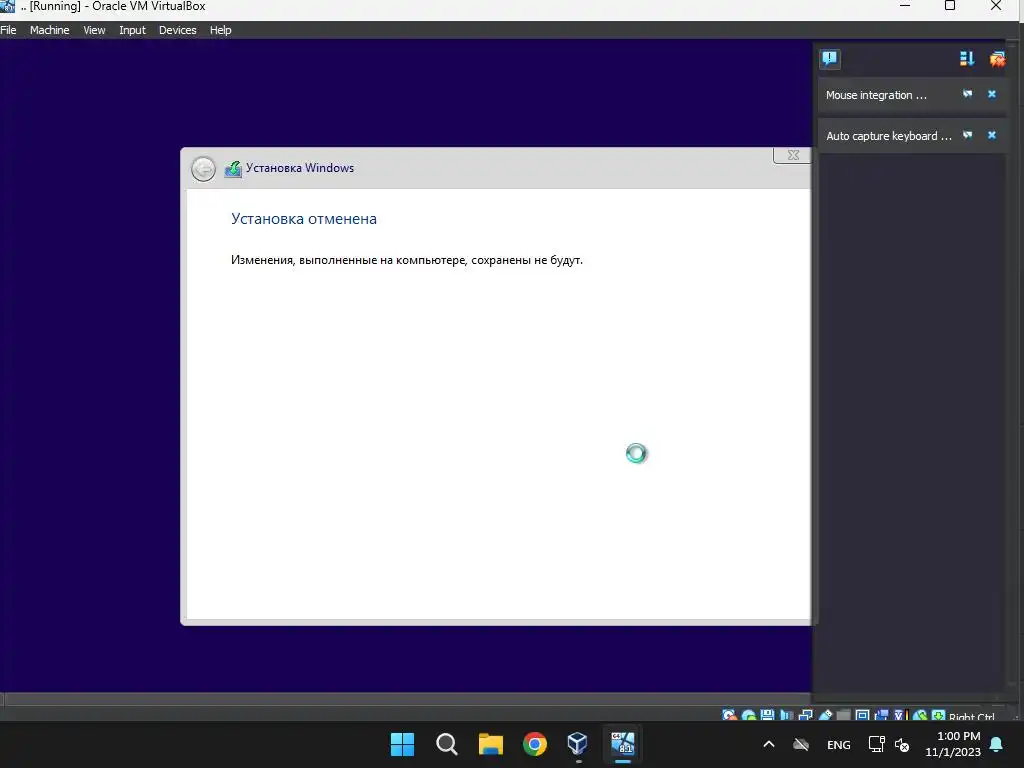Viewport: 1024px width, 768px height.
Task: Click the cloud sync tray icon
Action: click(801, 744)
